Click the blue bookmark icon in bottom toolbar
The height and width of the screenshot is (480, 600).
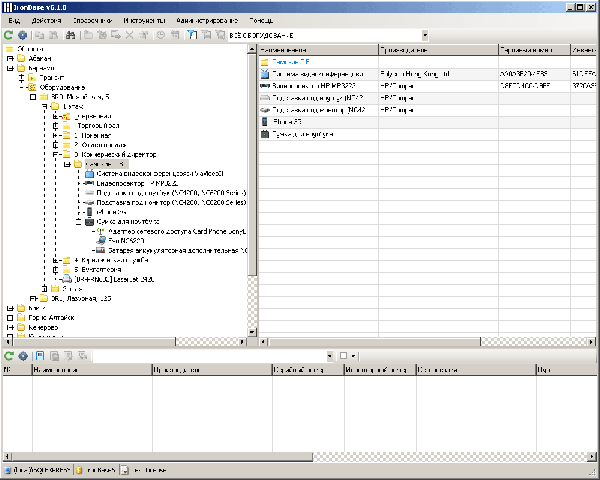39,355
